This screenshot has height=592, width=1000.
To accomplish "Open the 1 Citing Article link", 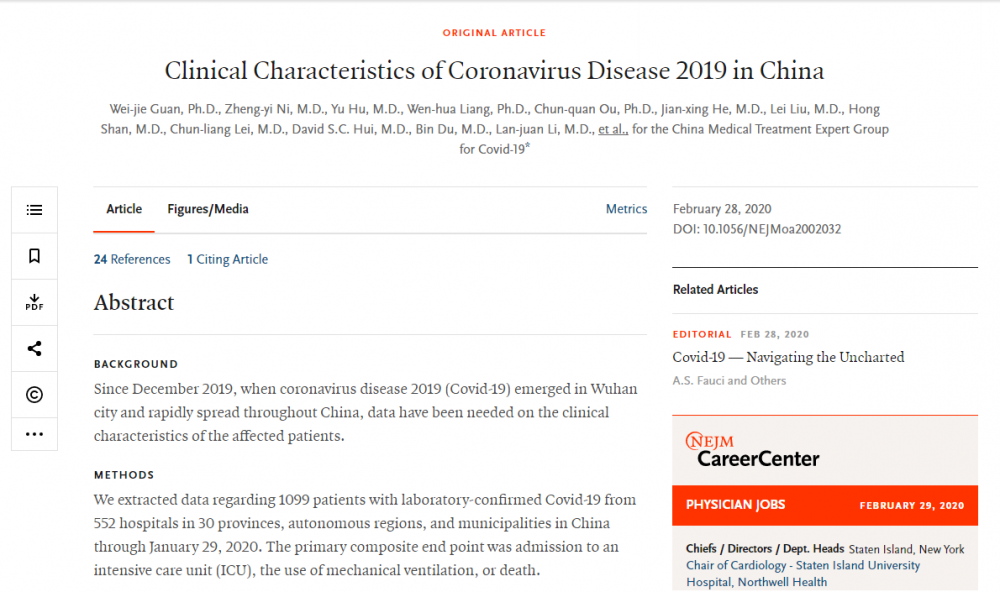I will (x=228, y=260).
